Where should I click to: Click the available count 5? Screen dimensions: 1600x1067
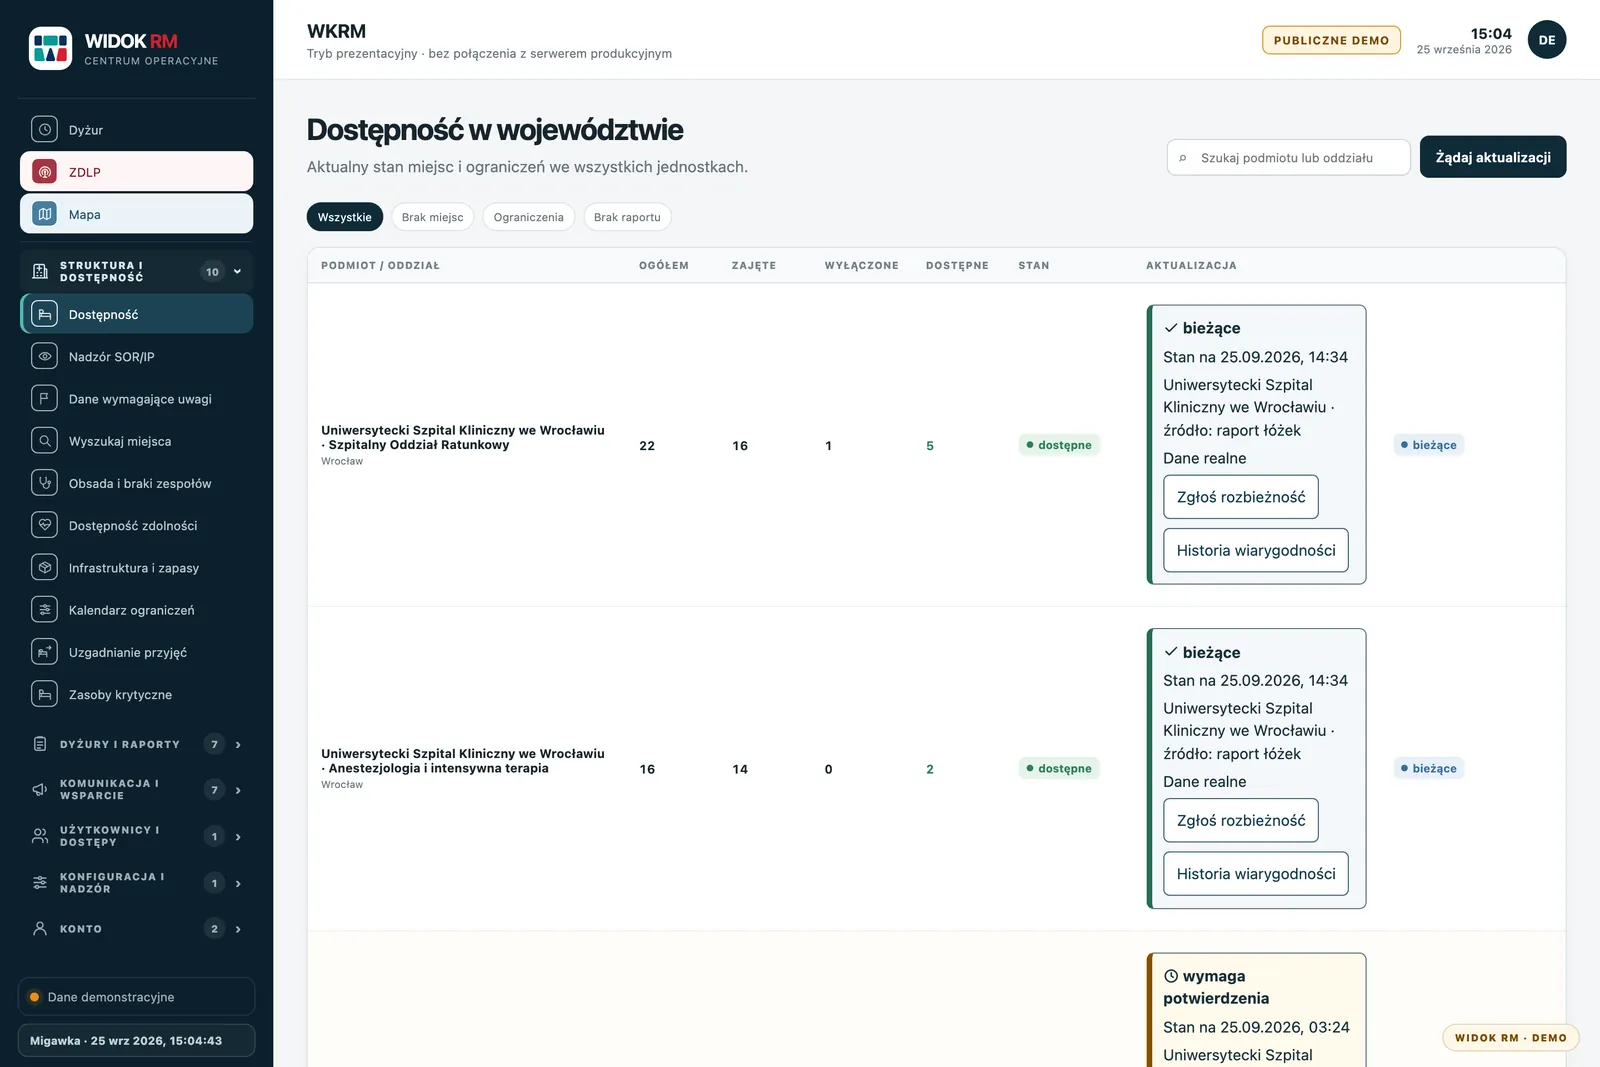(930, 446)
